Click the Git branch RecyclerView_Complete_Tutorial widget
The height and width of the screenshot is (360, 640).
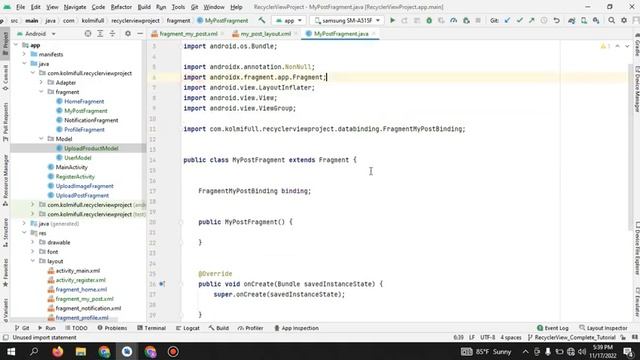571,338
